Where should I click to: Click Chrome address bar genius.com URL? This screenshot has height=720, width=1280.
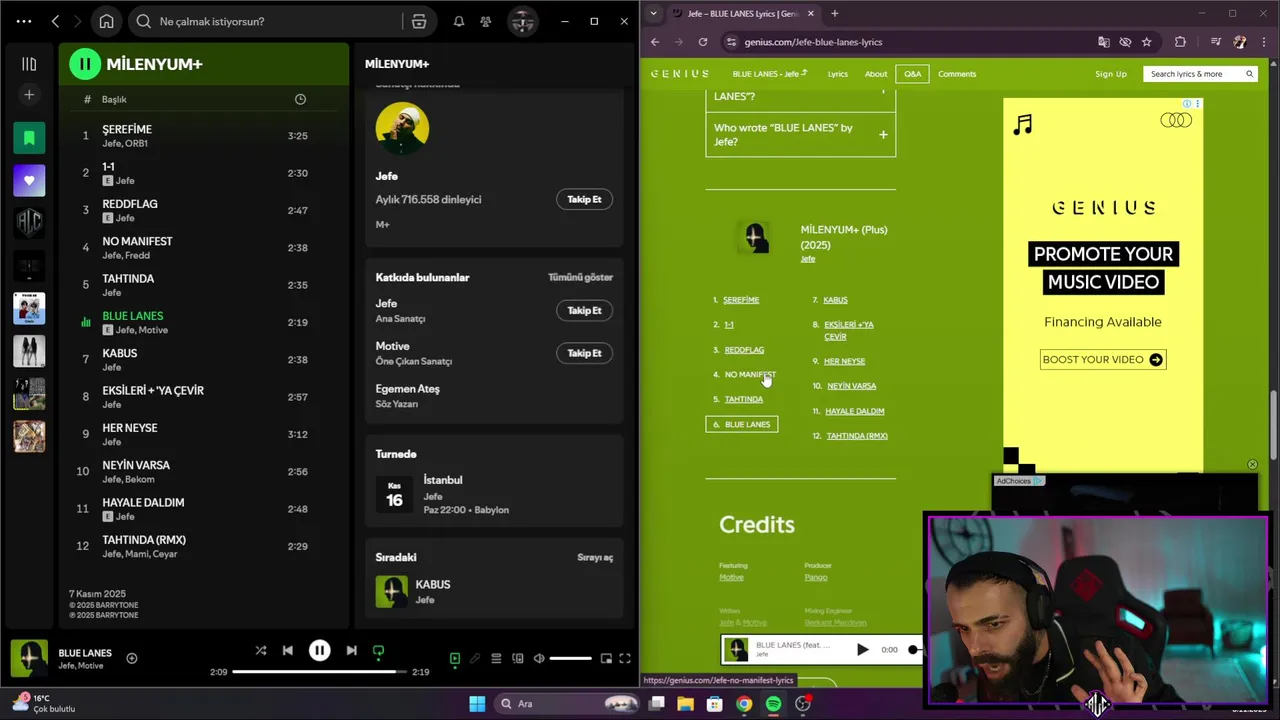click(x=813, y=42)
